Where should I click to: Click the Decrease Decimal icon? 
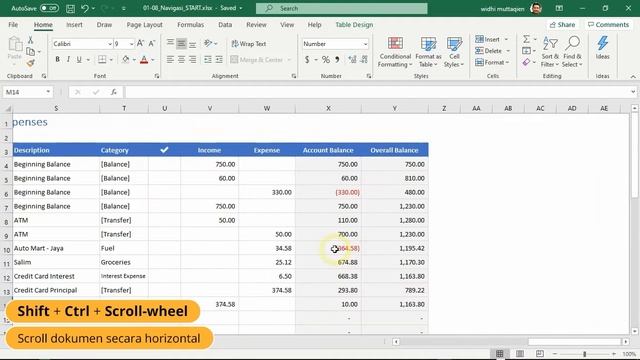[x=364, y=60]
